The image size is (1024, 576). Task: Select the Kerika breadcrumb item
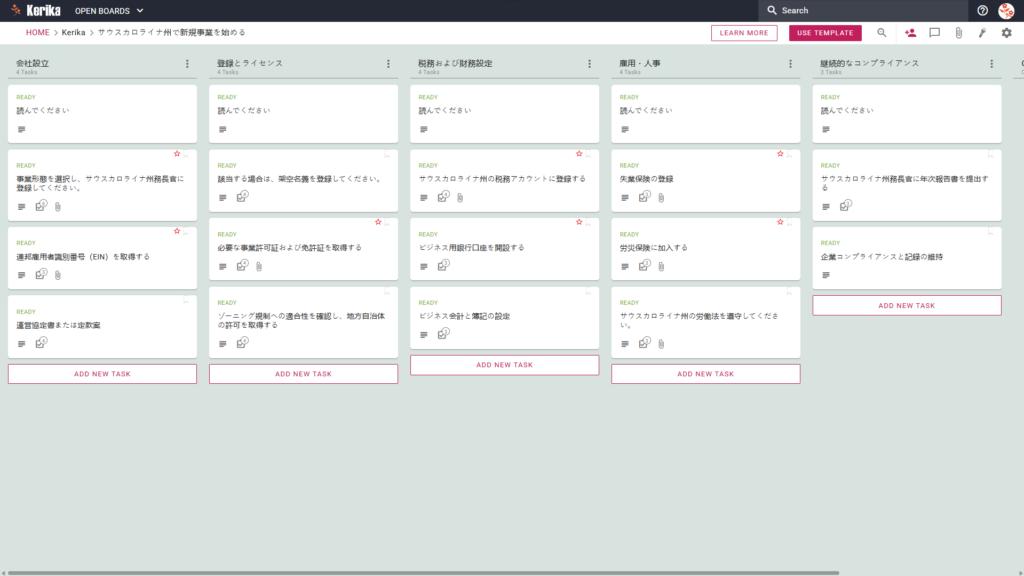click(73, 33)
